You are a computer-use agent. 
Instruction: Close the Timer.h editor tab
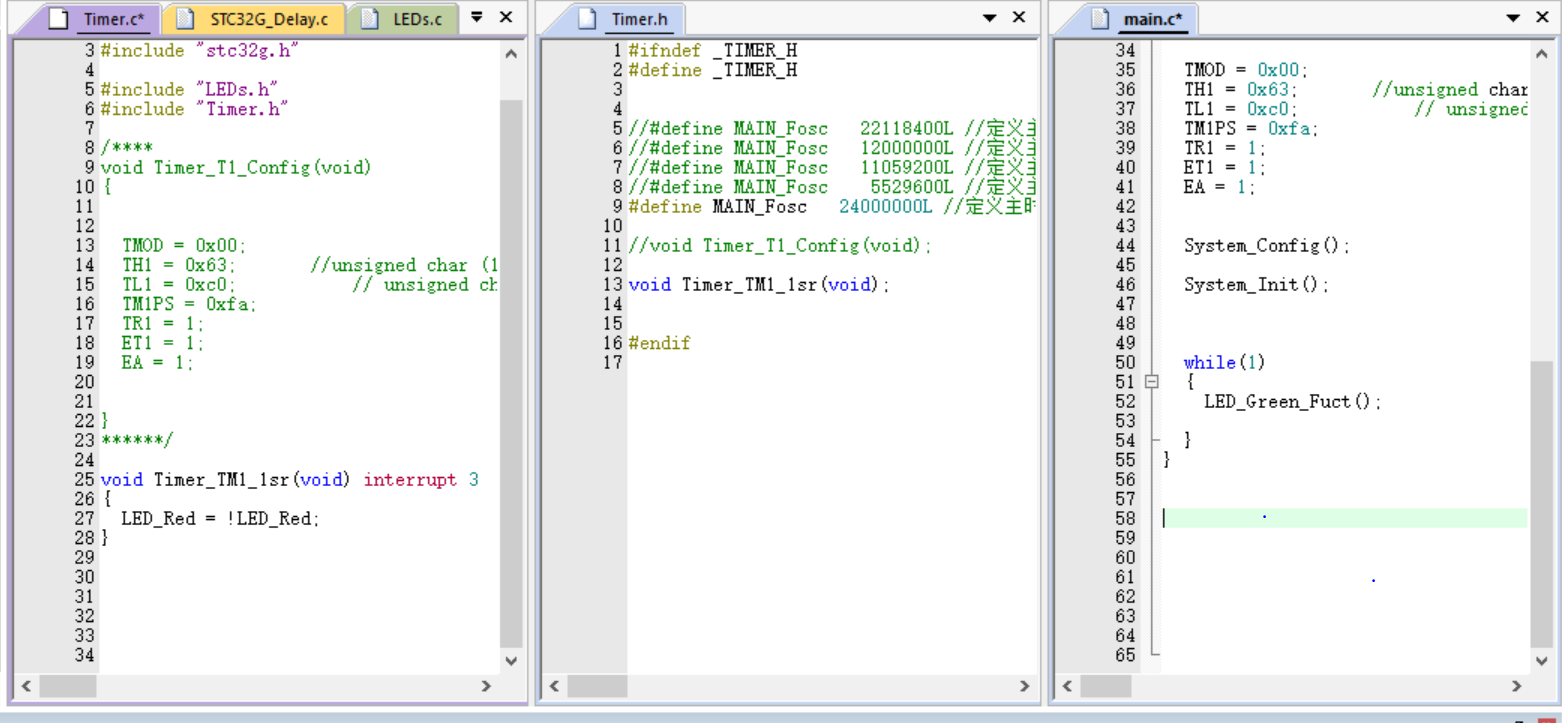[1019, 17]
